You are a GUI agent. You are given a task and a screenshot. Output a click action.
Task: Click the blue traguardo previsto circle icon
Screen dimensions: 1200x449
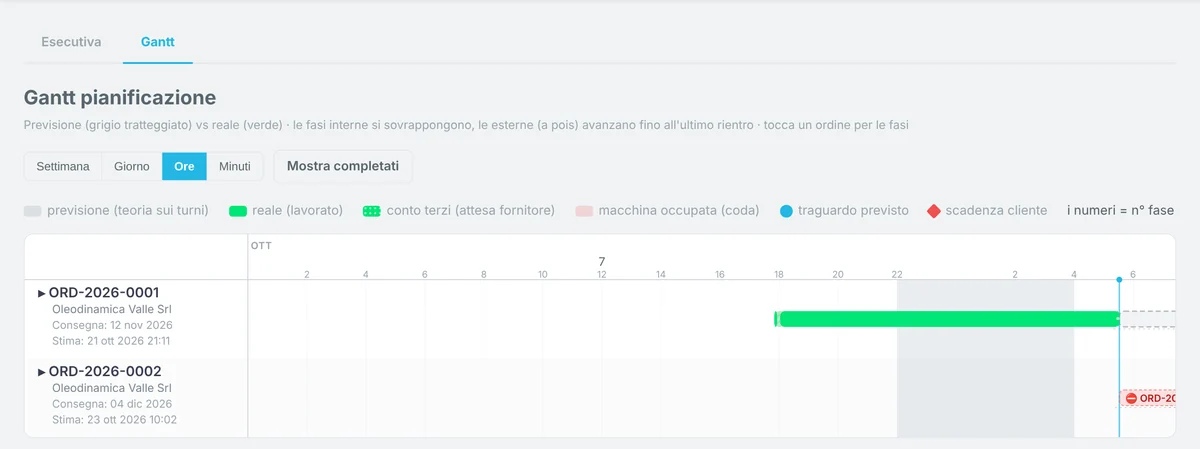click(786, 211)
